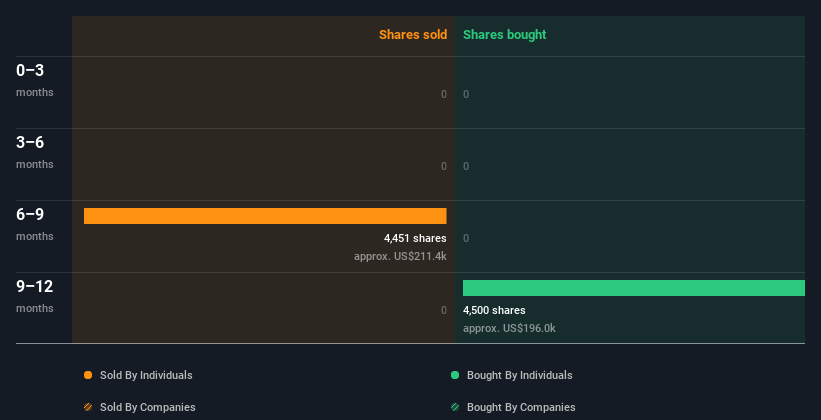Toggle the Sold By Companies legend label
821x420 pixels.
coord(148,407)
